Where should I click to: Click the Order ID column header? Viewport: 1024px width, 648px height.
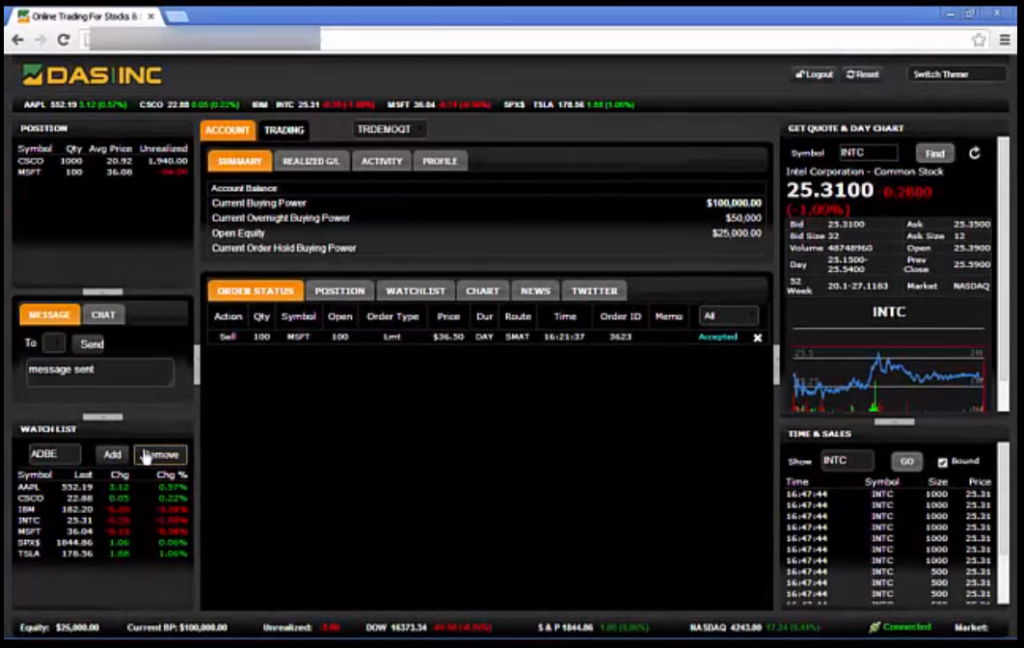(620, 316)
